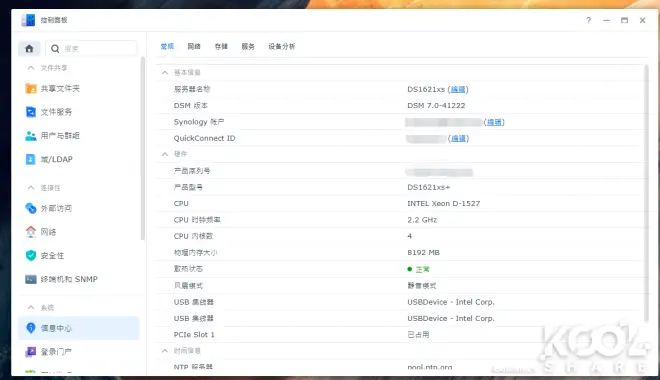Select the 信息中心 info center icon
660x380 pixels.
coord(31,328)
